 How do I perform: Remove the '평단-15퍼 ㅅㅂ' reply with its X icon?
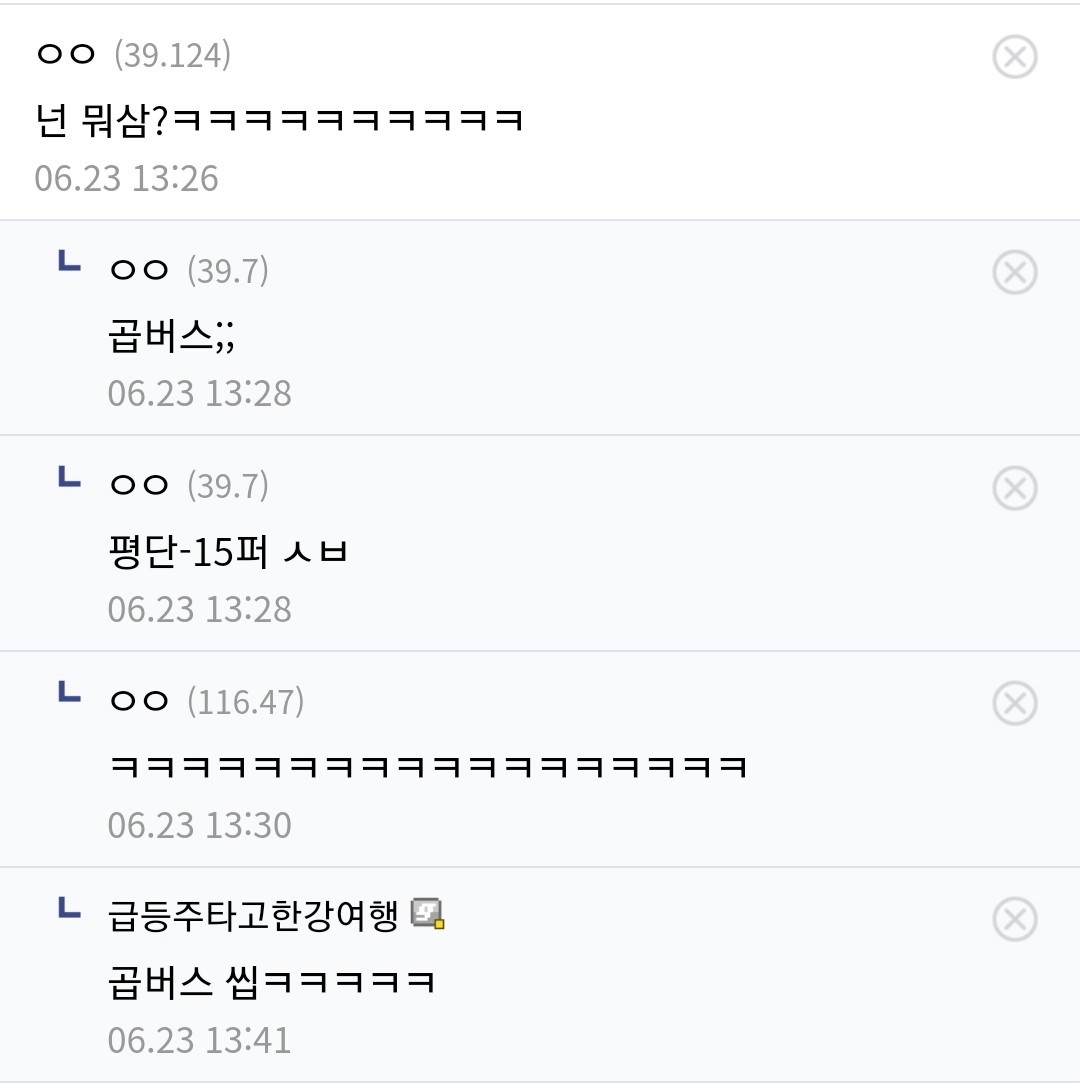coord(1014,488)
